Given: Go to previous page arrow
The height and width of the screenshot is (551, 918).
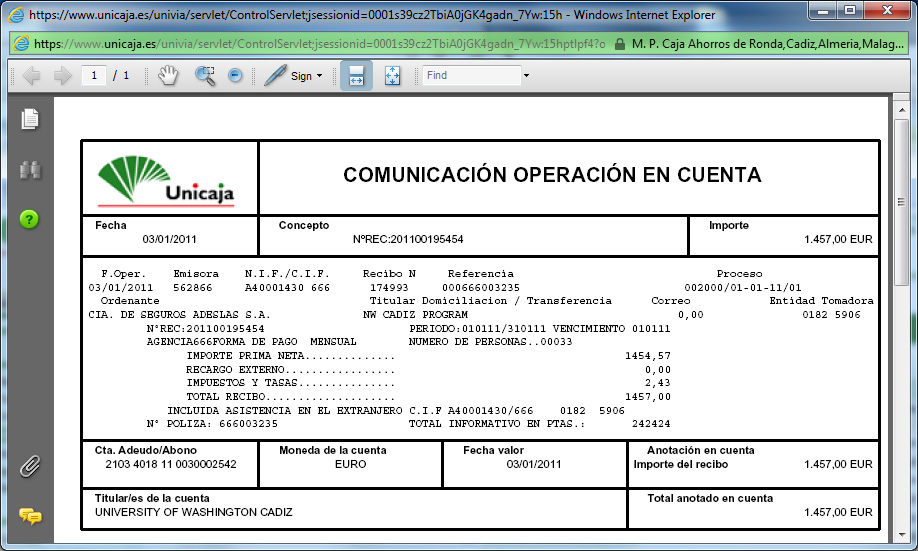Looking at the screenshot, I should pyautogui.click(x=31, y=76).
